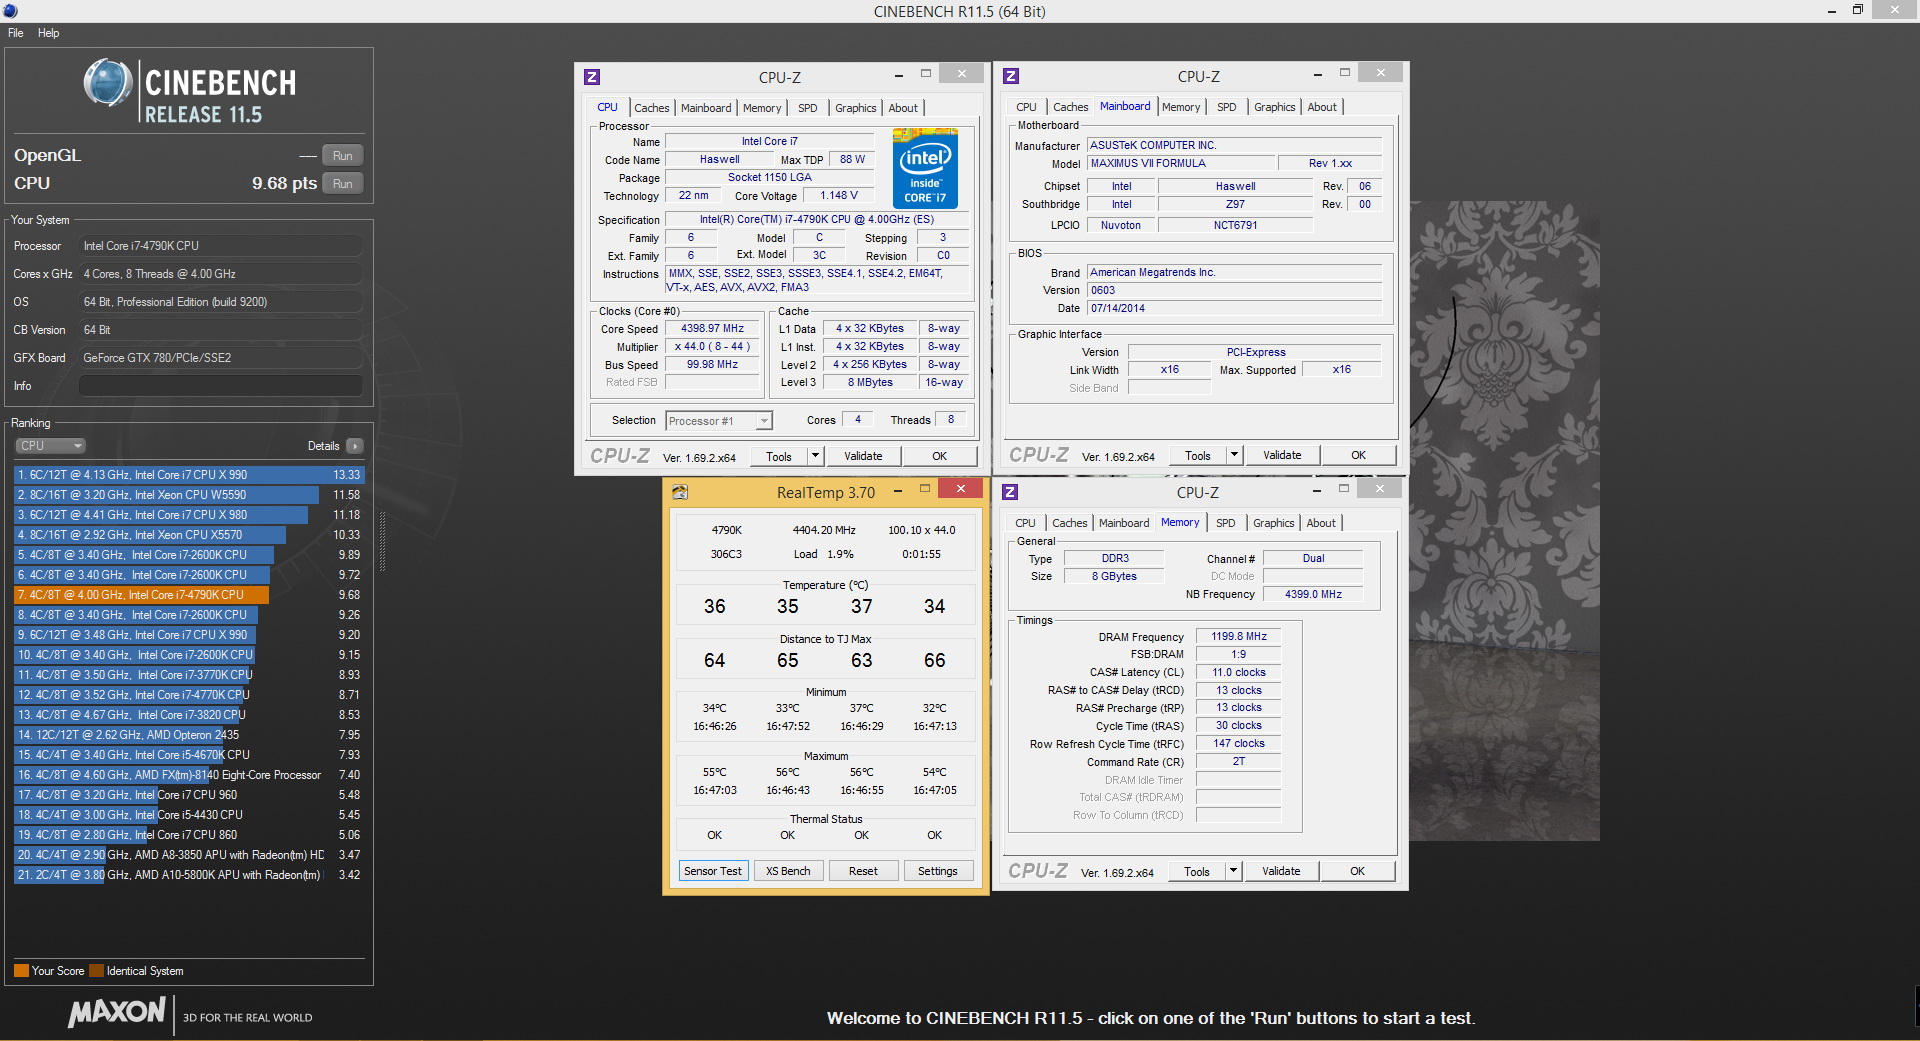This screenshot has height=1041, width=1920.
Task: Click Tools button in Mainboard CPU-Z window
Action: (1198, 455)
